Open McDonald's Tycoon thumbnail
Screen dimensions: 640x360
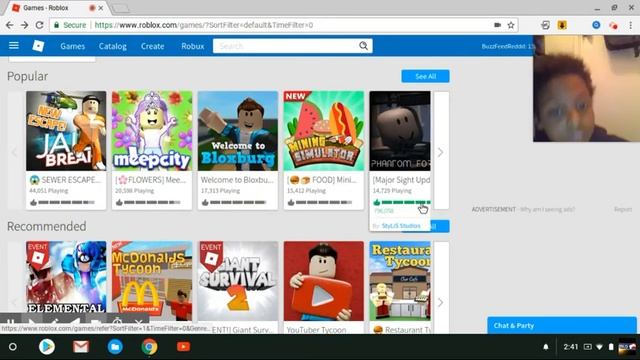[152, 281]
